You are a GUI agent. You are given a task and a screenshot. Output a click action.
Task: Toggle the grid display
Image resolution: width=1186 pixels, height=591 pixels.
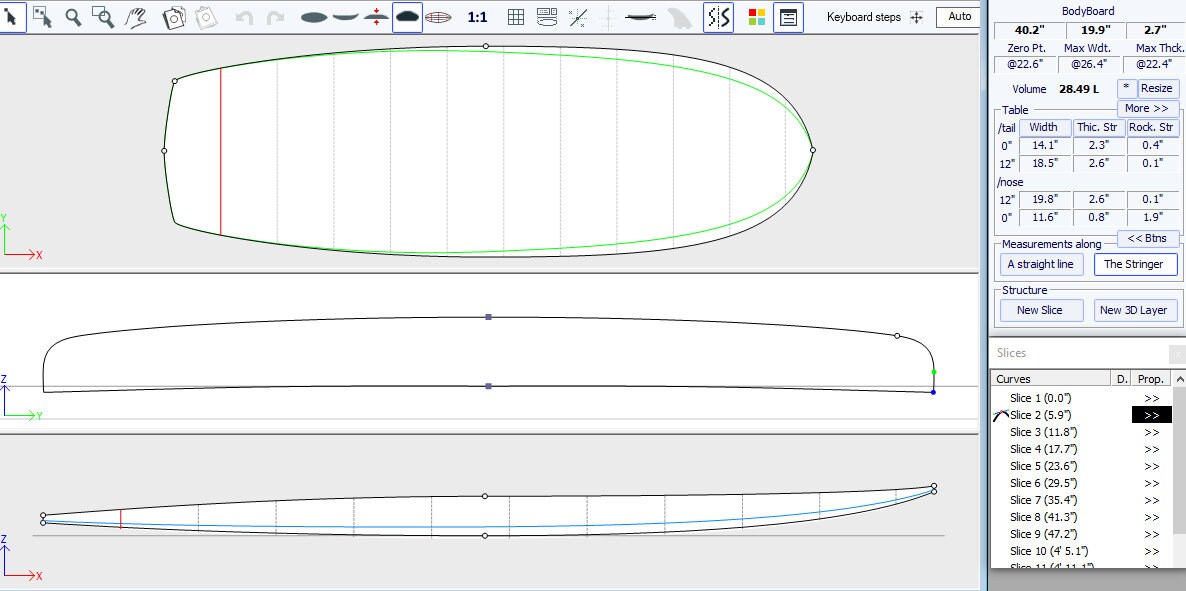click(516, 17)
